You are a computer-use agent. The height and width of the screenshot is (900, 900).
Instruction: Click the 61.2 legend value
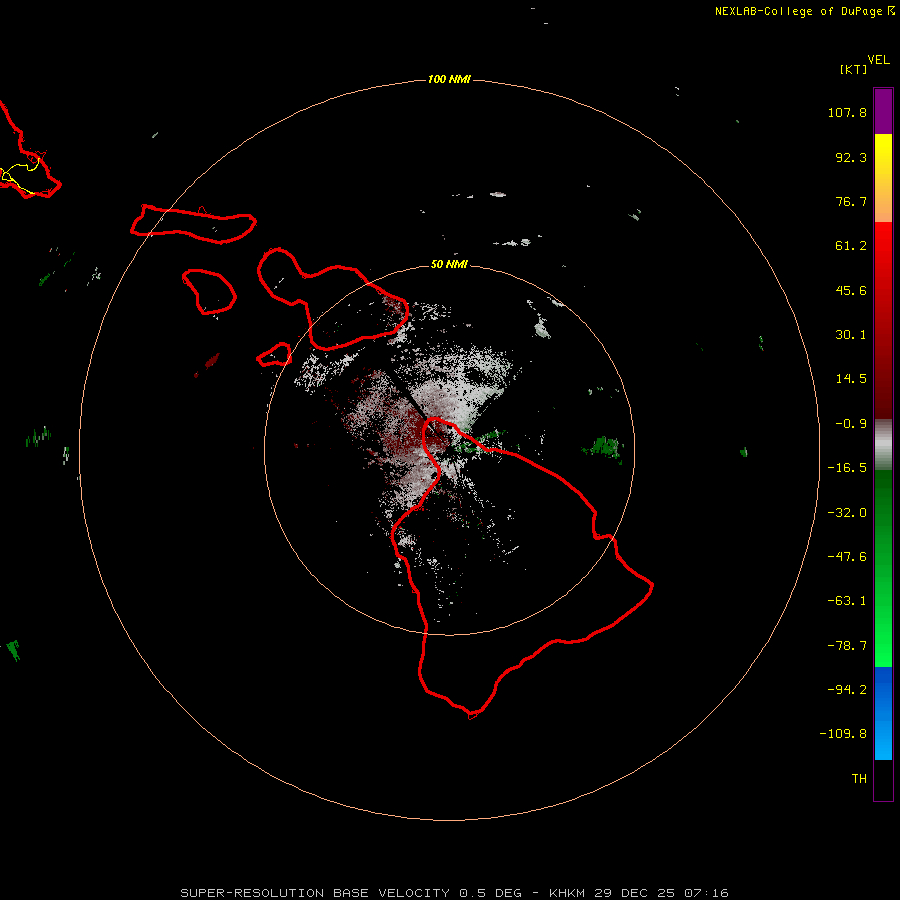(851, 246)
